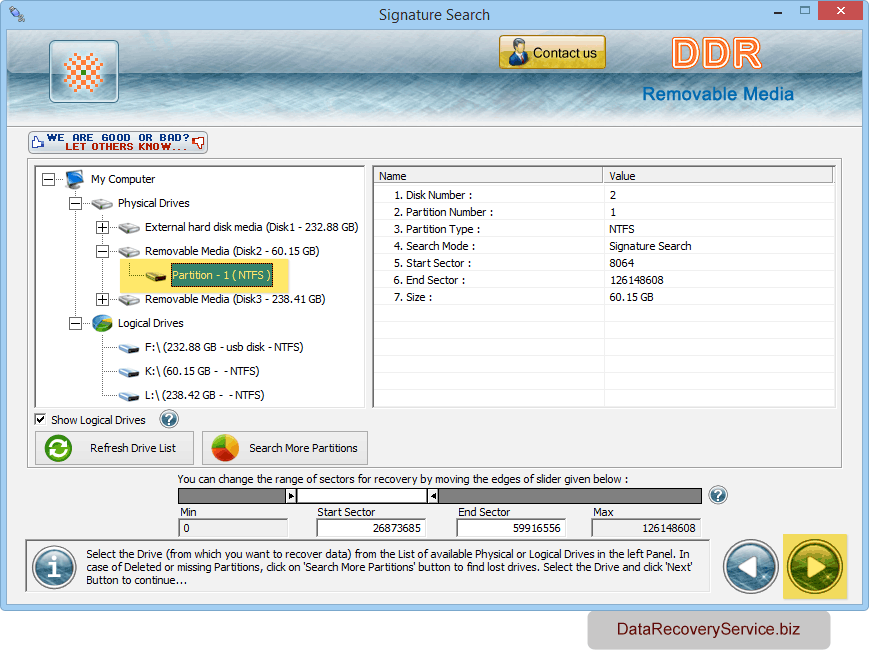Click the Logical Drives globe icon
Screen dimensions: 869x650
point(102,323)
